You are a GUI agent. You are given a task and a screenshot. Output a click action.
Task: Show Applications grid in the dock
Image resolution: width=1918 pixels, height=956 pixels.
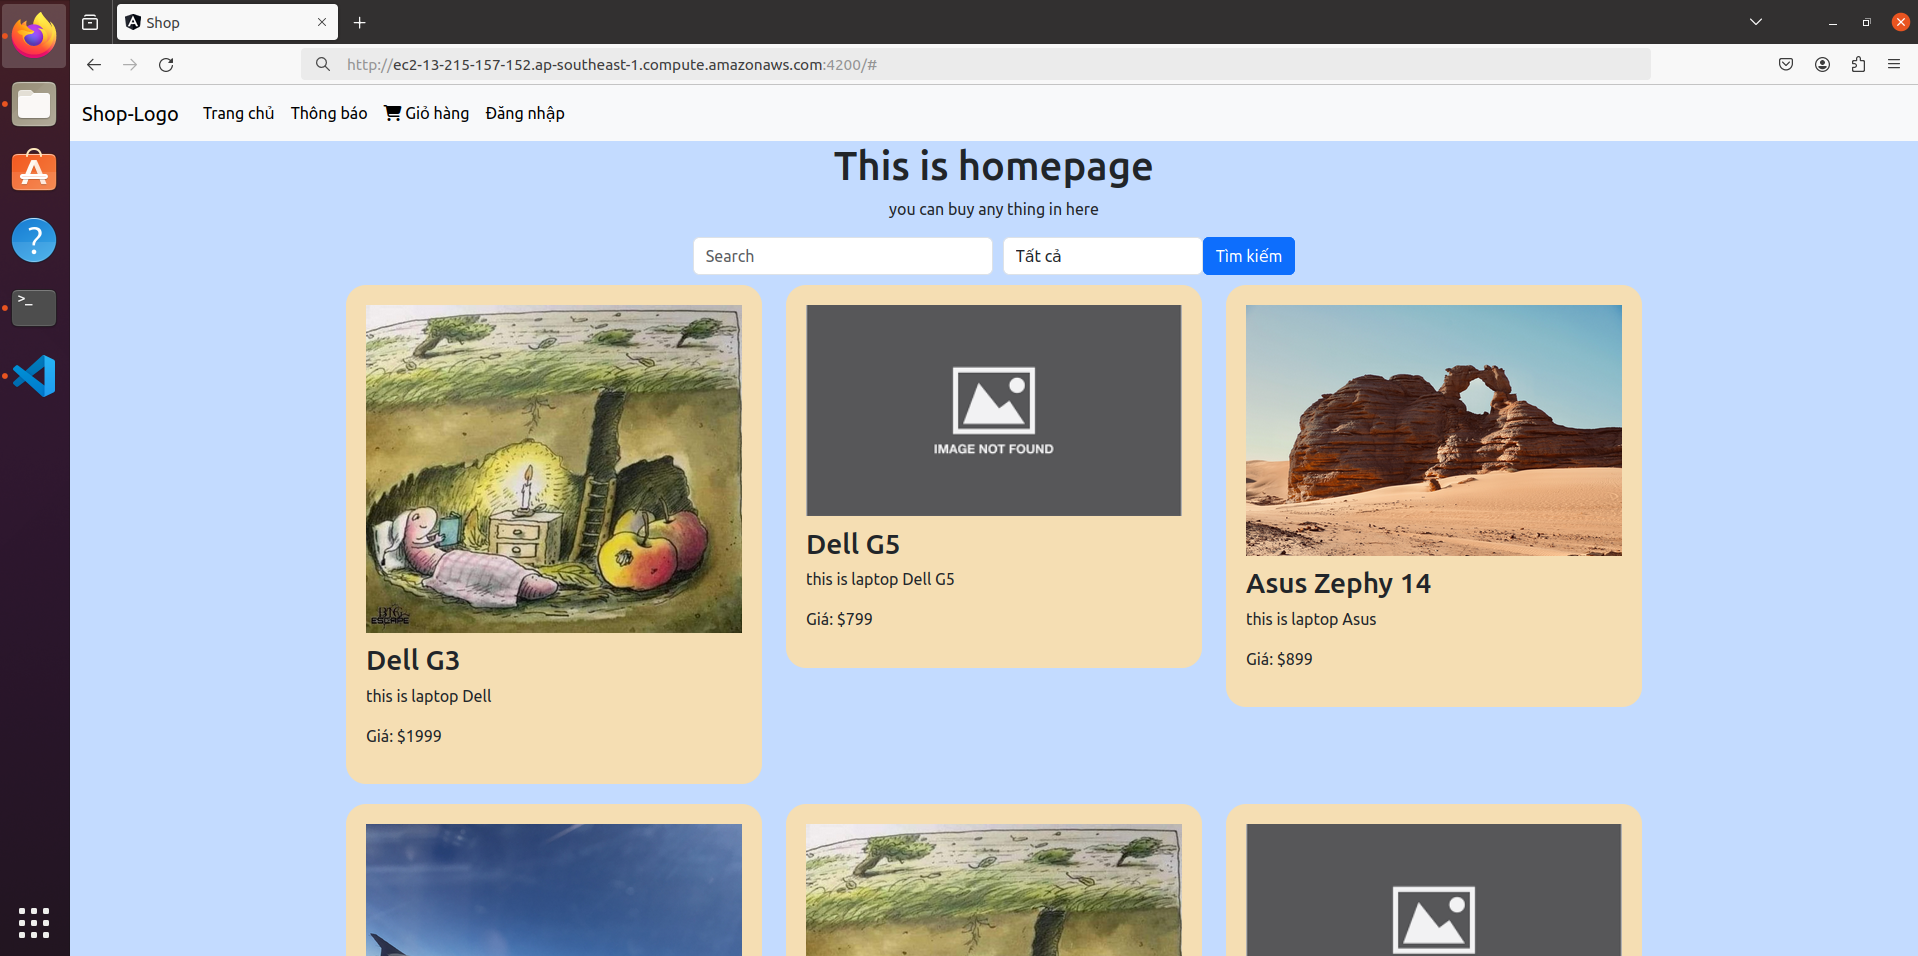click(34, 922)
